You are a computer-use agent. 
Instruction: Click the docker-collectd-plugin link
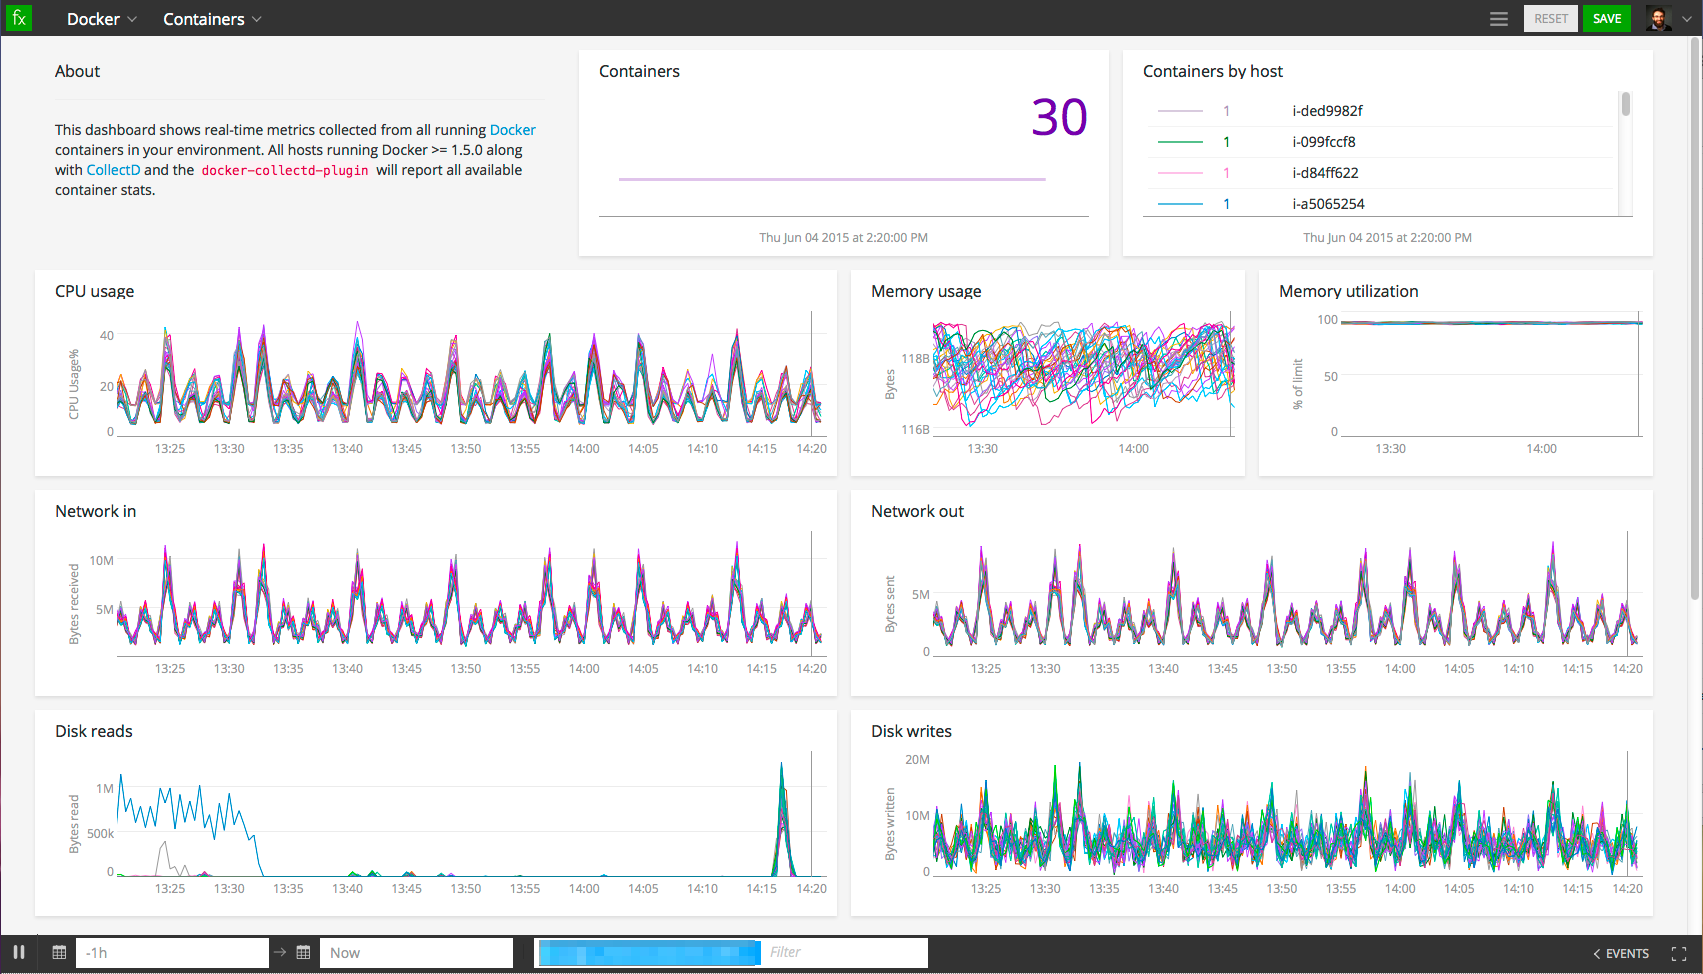285,171
